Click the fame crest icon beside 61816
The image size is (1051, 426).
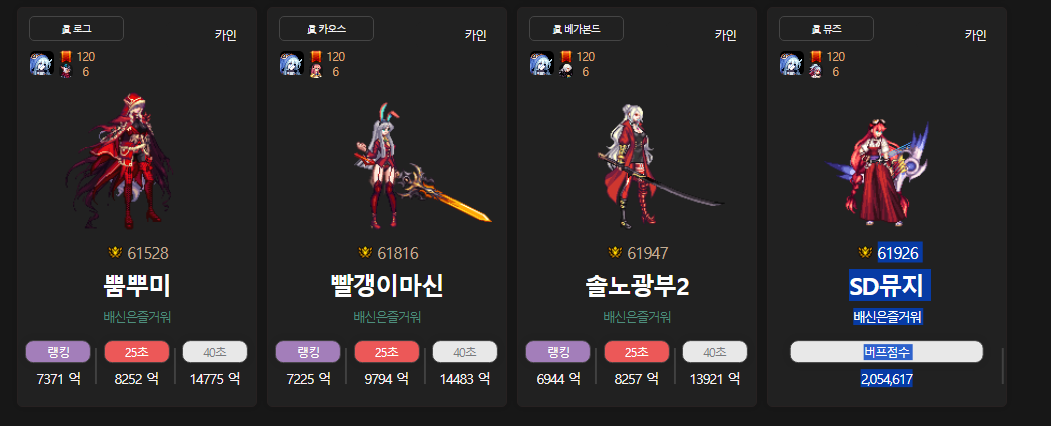[365, 253]
